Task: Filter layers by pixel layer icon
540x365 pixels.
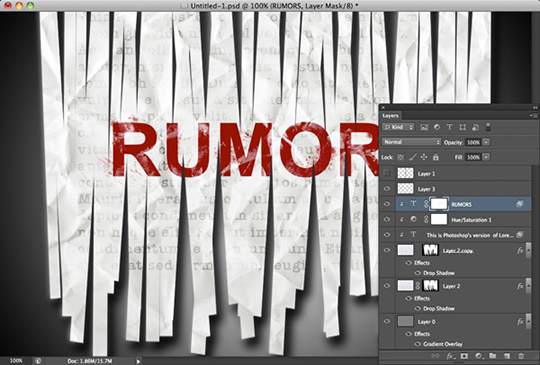Action: (x=424, y=127)
